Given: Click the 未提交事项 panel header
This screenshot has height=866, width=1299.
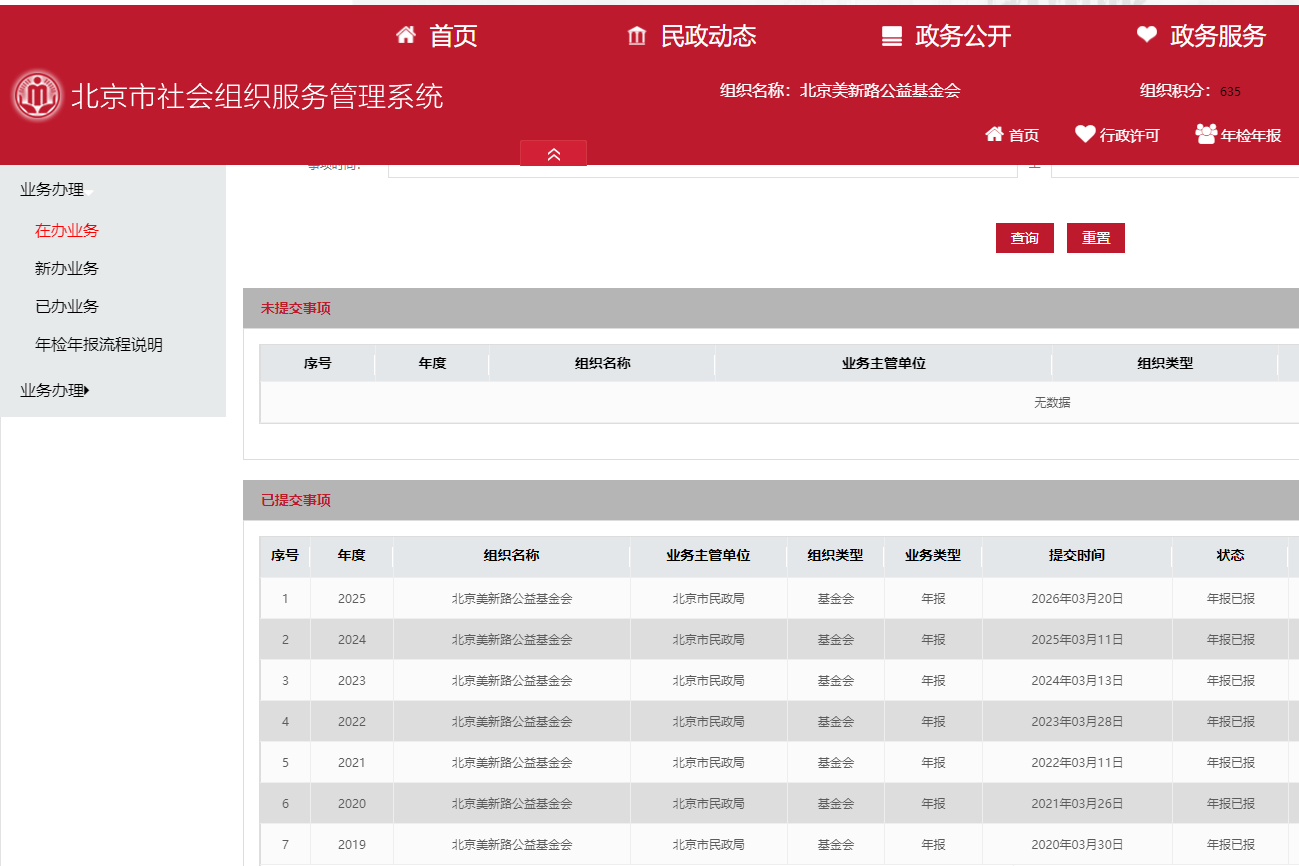Looking at the screenshot, I should click(x=771, y=308).
